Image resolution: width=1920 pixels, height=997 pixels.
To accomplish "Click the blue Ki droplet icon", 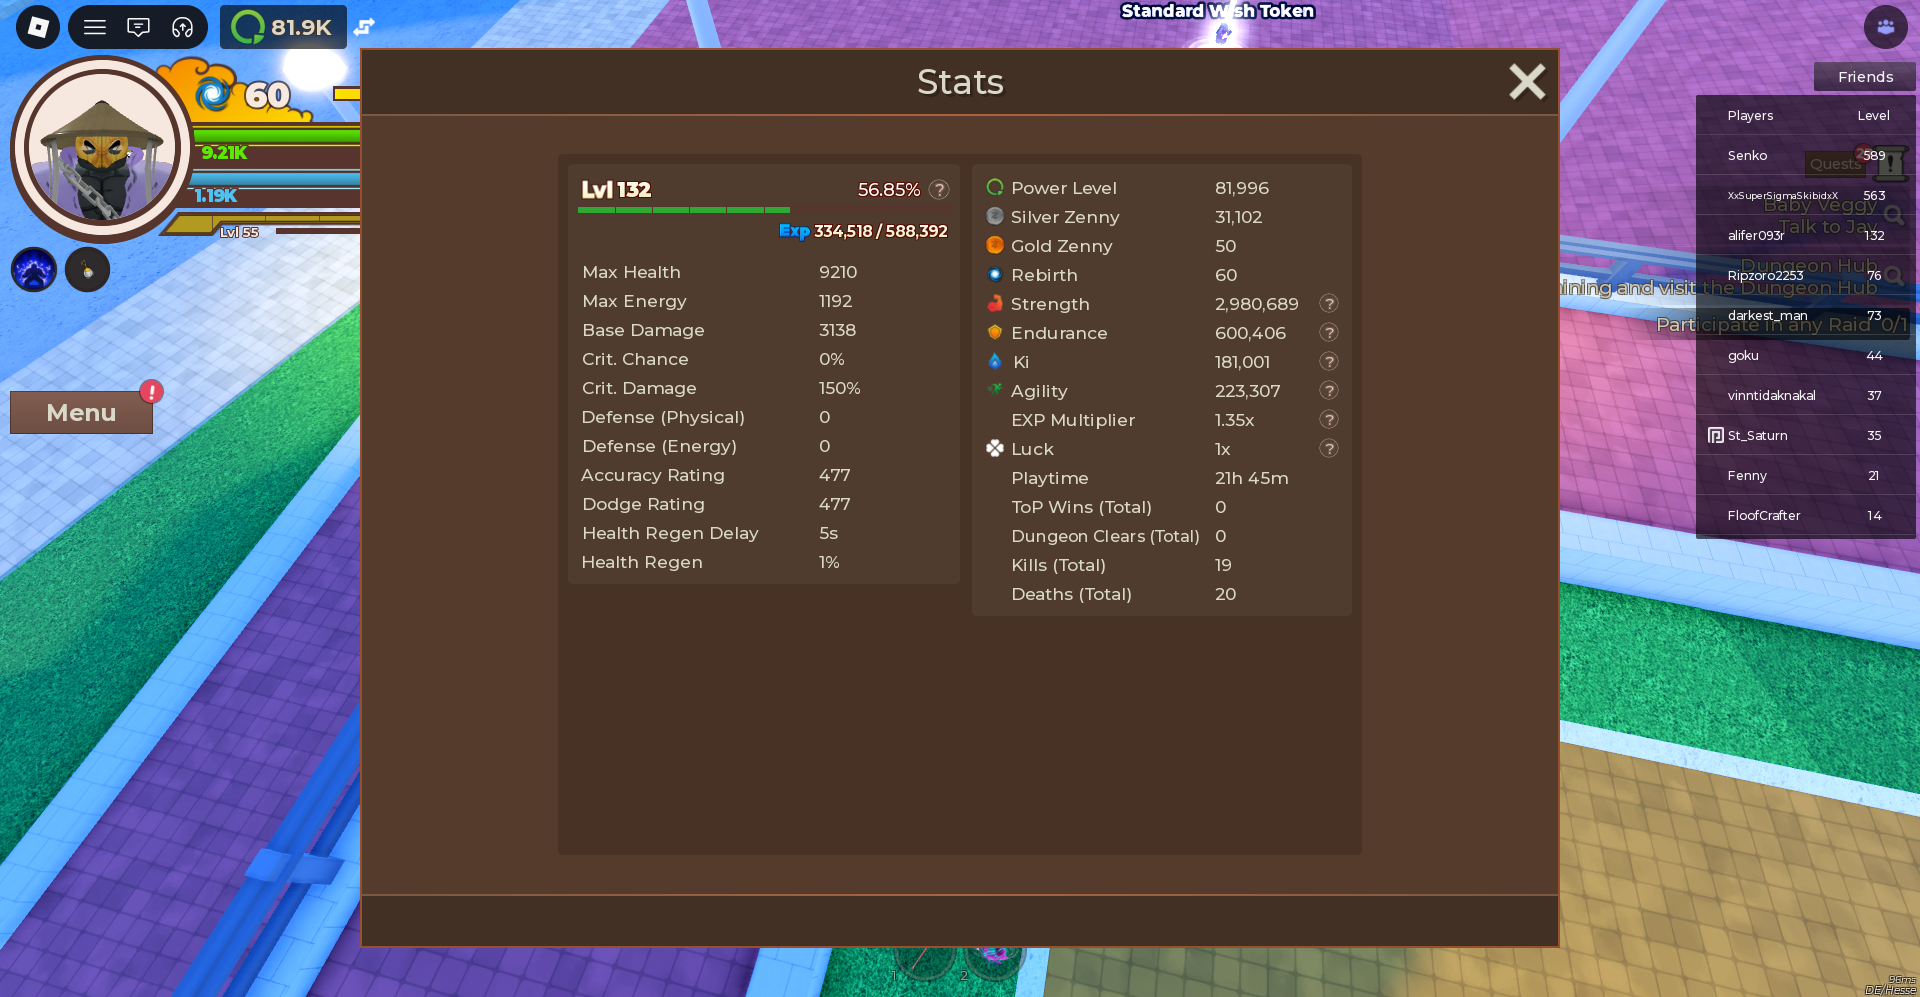I will point(995,361).
